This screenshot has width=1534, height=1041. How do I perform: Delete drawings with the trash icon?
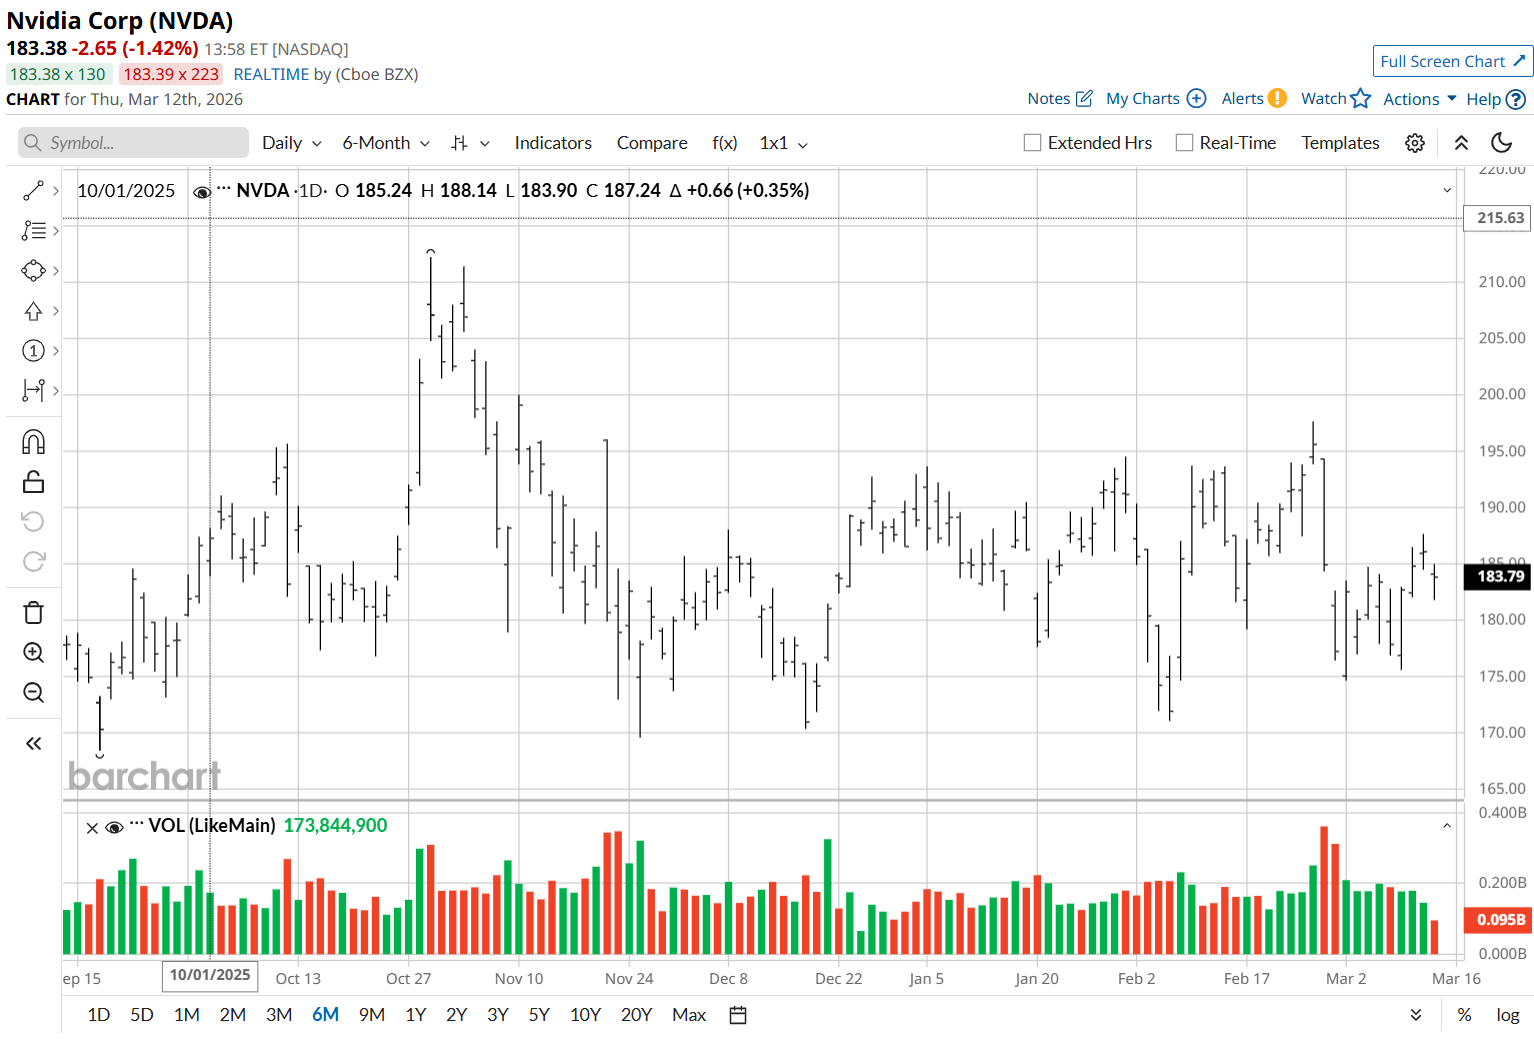coord(33,612)
